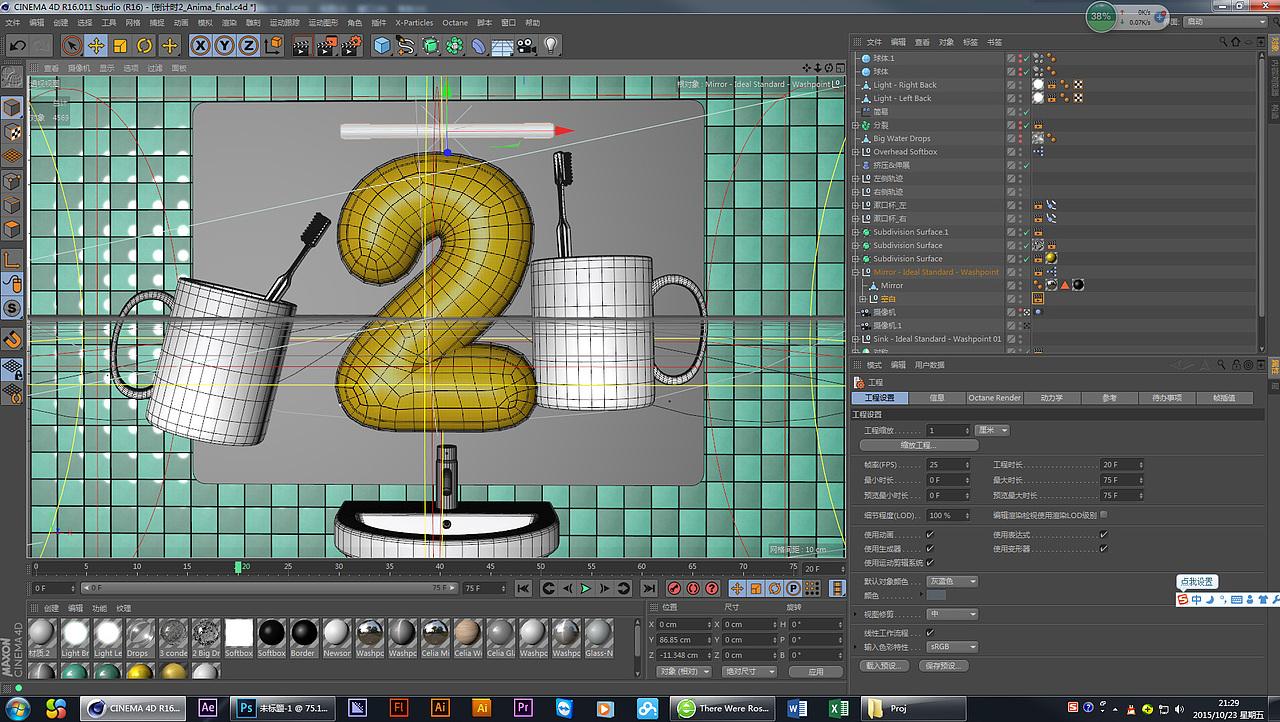The width and height of the screenshot is (1280, 722).
Task: Click the Record Active Objects keyframe button
Action: (x=674, y=589)
